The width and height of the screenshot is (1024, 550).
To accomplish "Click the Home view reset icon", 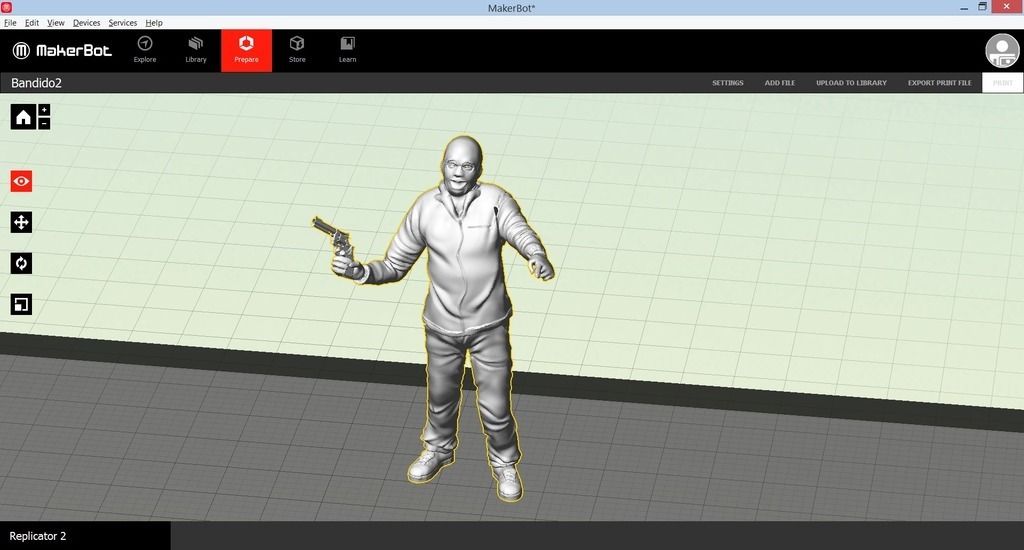I will [x=23, y=117].
